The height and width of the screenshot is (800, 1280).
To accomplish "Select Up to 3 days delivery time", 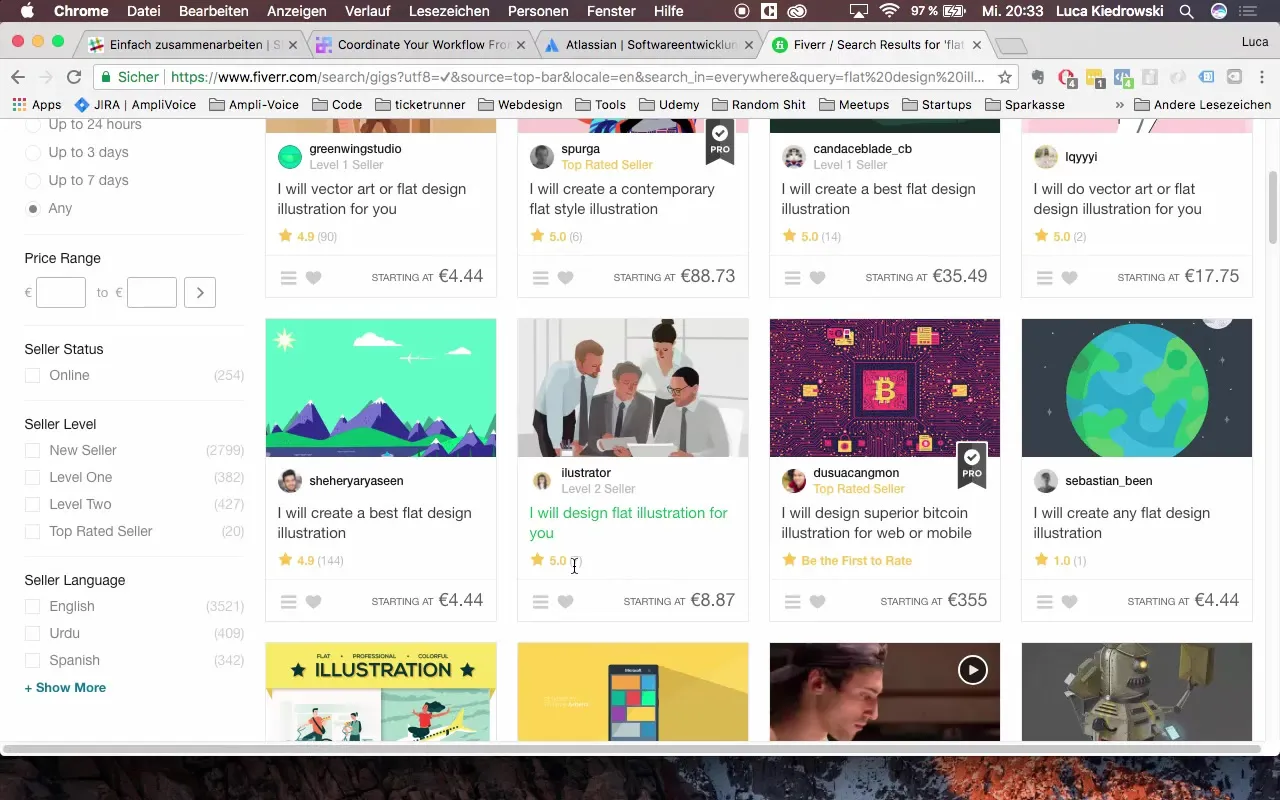I will [33, 153].
